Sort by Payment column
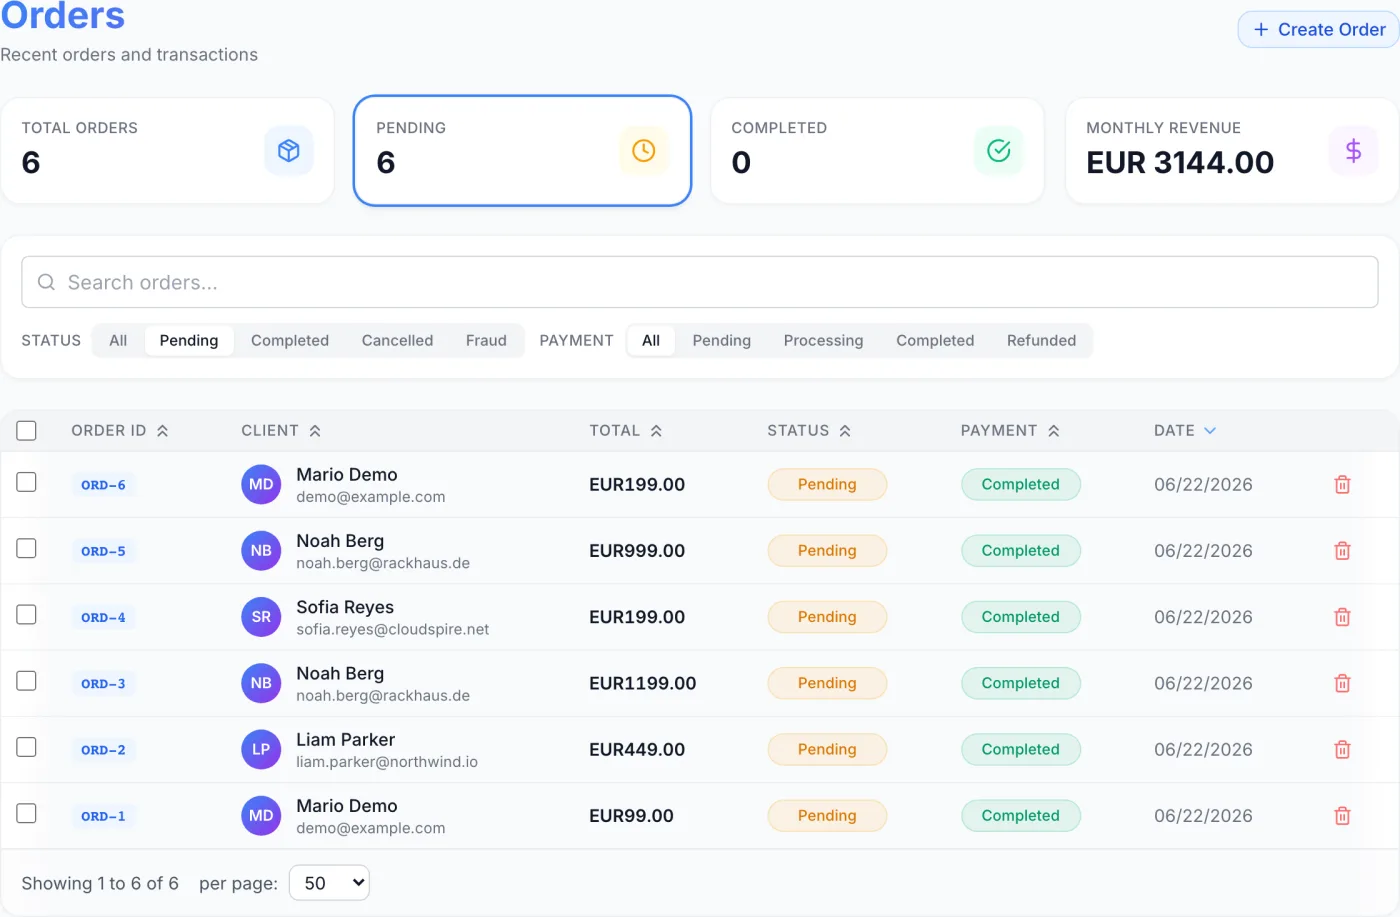 (1010, 431)
